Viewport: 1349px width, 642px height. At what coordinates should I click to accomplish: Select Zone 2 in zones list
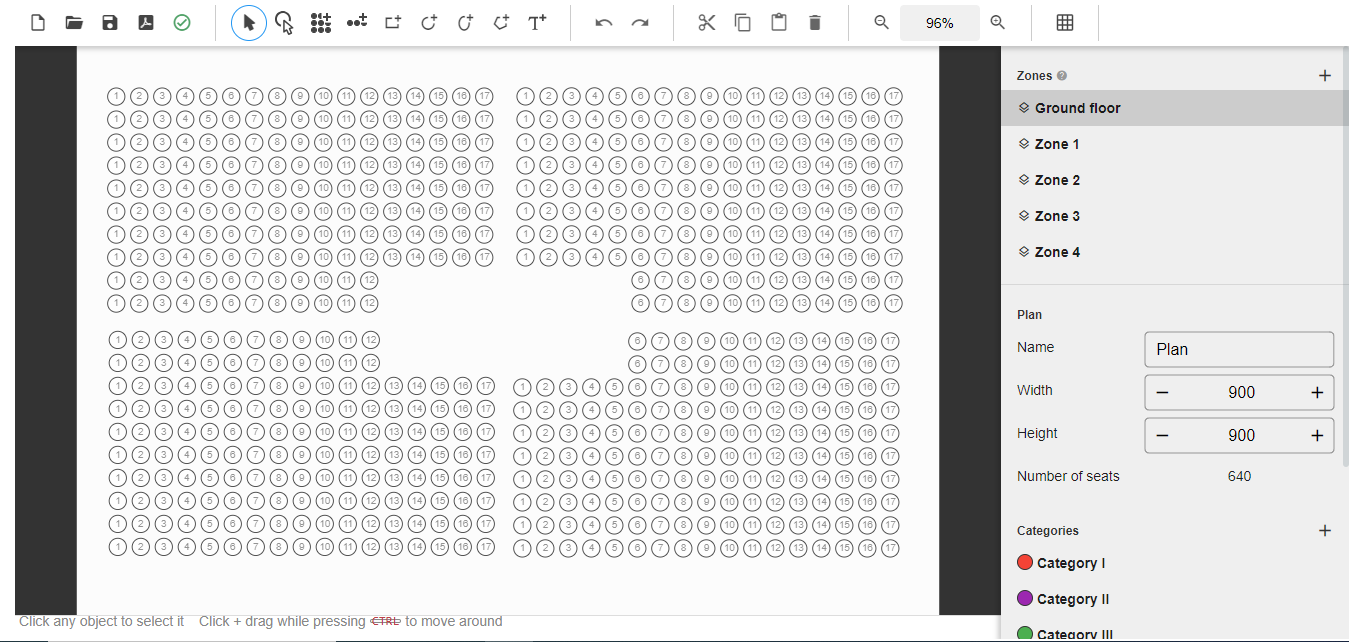point(1057,180)
